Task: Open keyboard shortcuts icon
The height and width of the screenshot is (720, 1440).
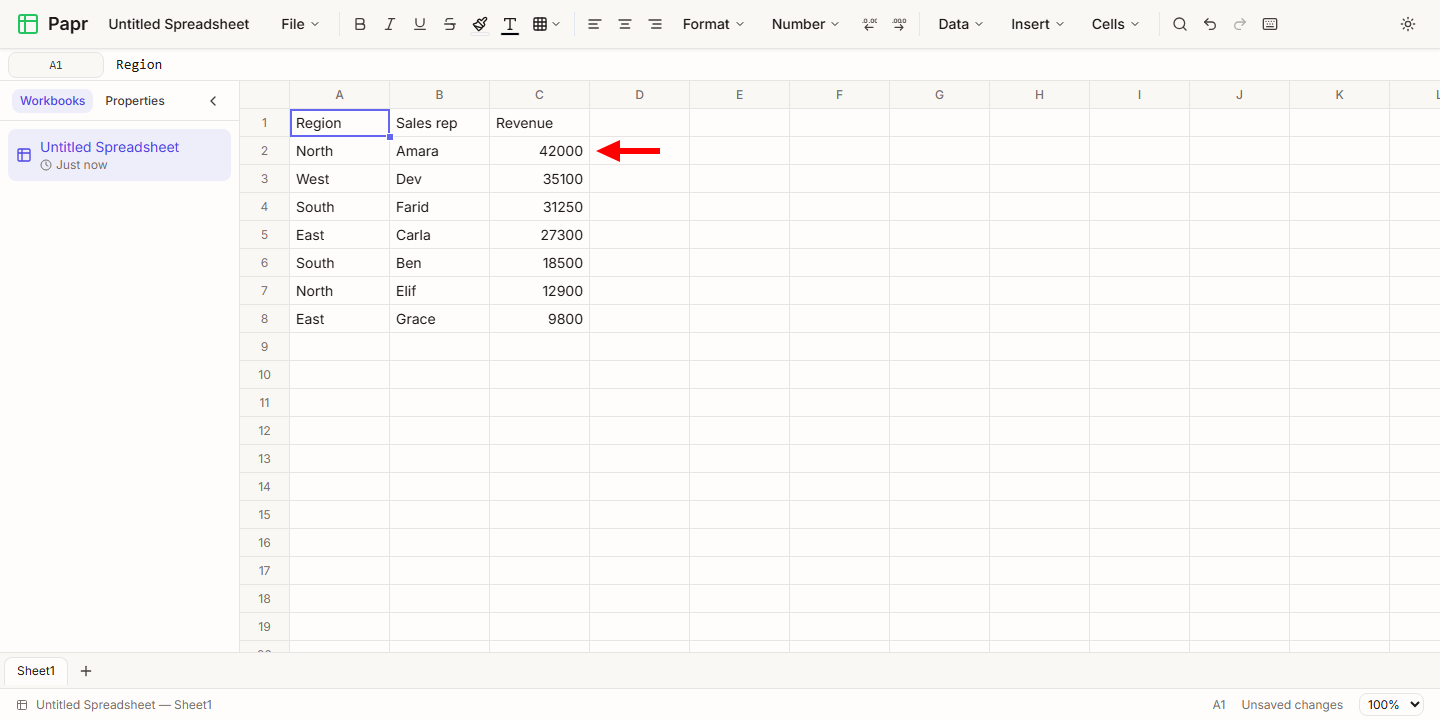Action: (x=1270, y=24)
